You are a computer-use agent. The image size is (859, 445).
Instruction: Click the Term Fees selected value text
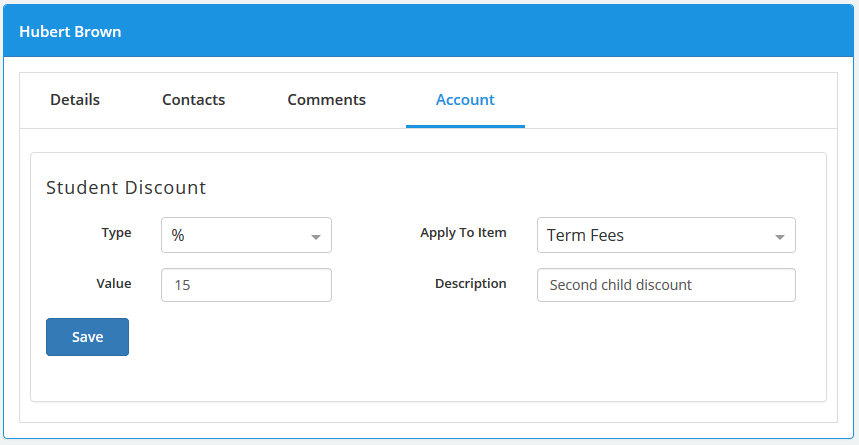point(586,236)
